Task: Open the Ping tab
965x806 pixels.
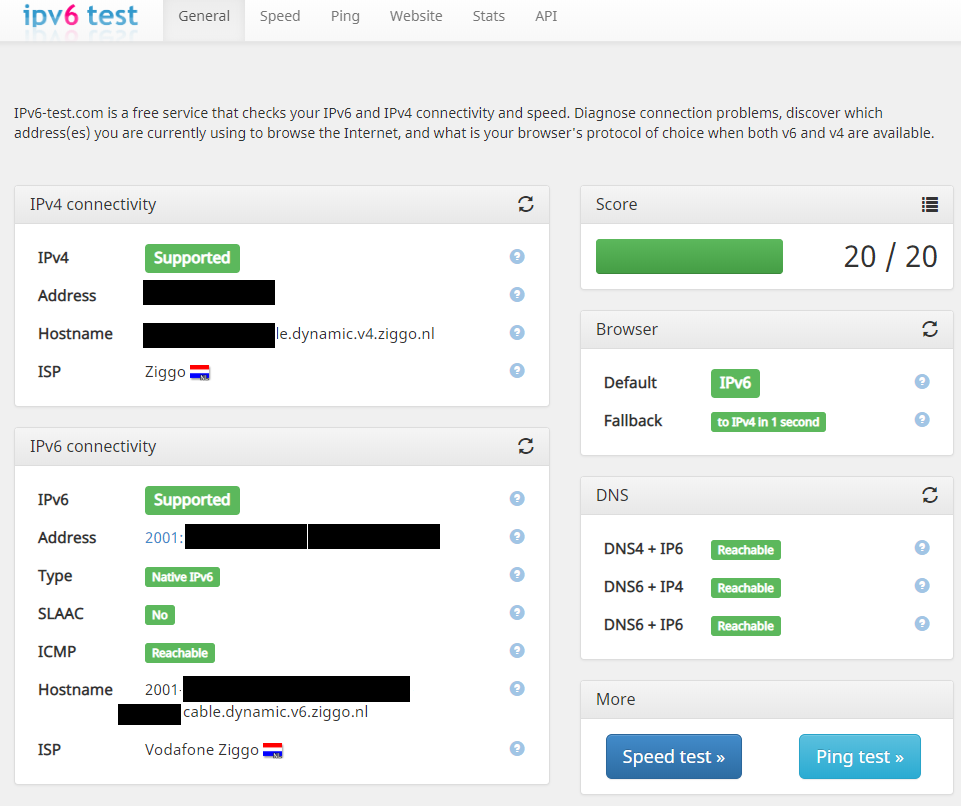Action: pyautogui.click(x=345, y=17)
